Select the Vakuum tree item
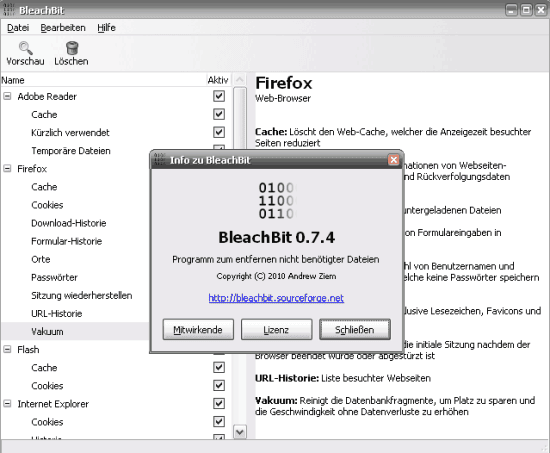This screenshot has width=550, height=453. coord(47,332)
